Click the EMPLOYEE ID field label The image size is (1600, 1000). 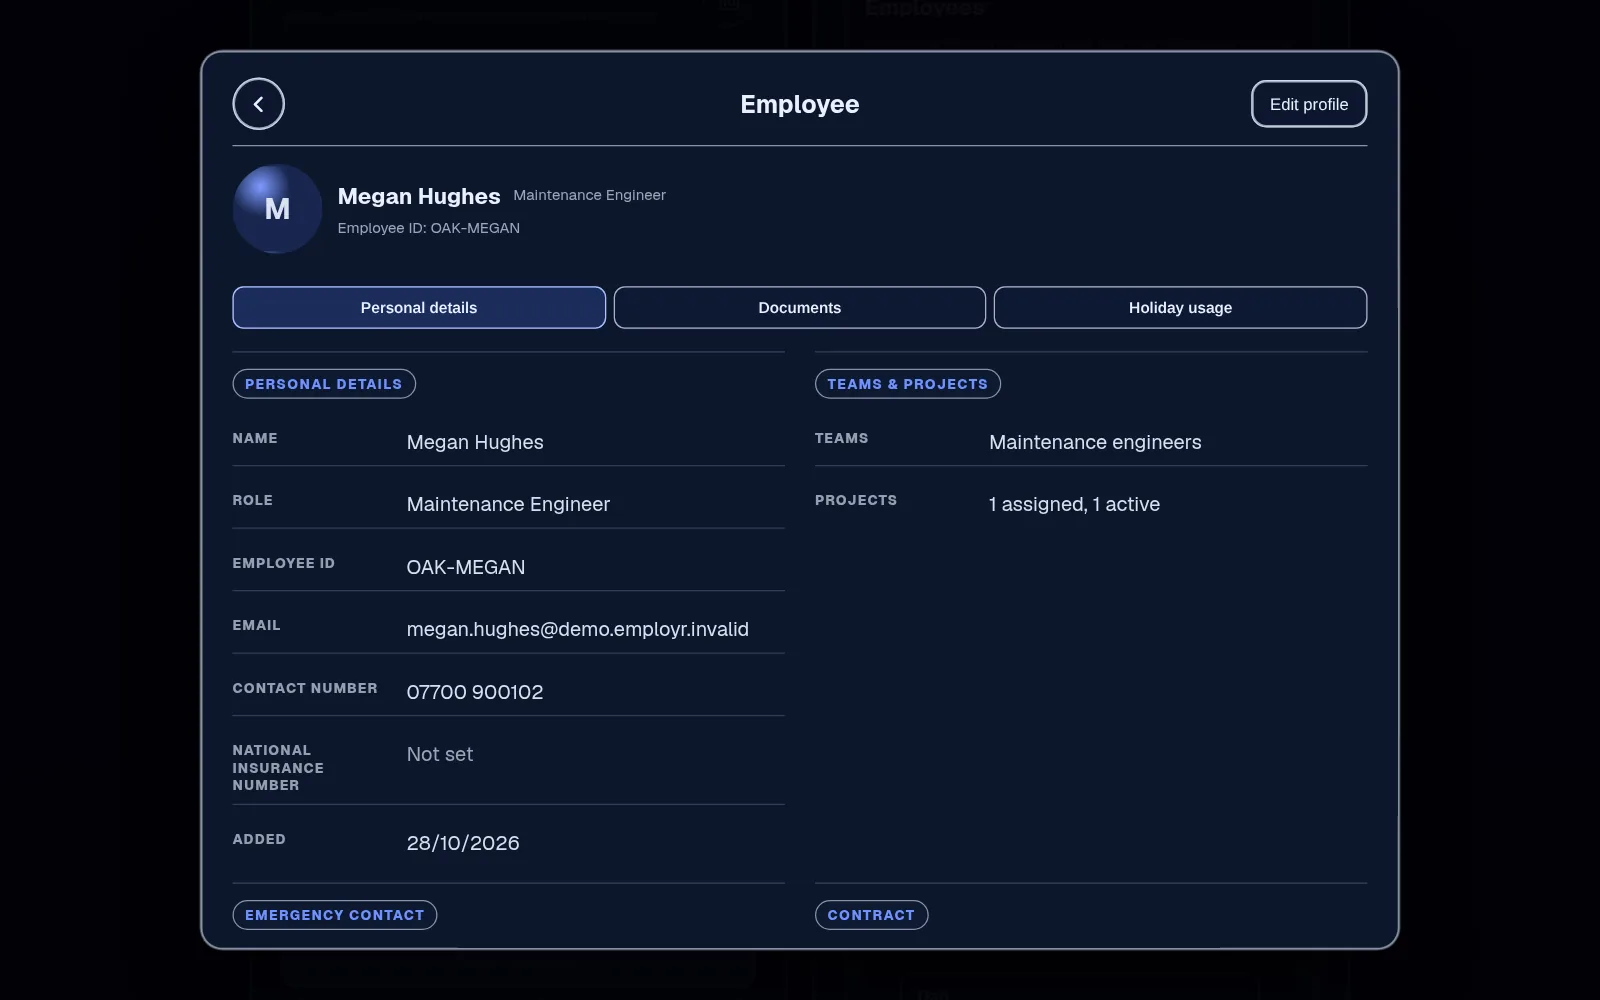click(x=284, y=563)
